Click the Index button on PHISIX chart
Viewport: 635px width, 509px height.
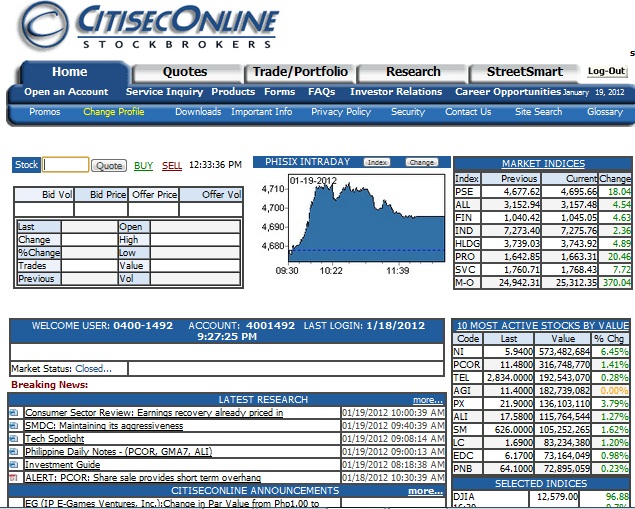click(377, 162)
